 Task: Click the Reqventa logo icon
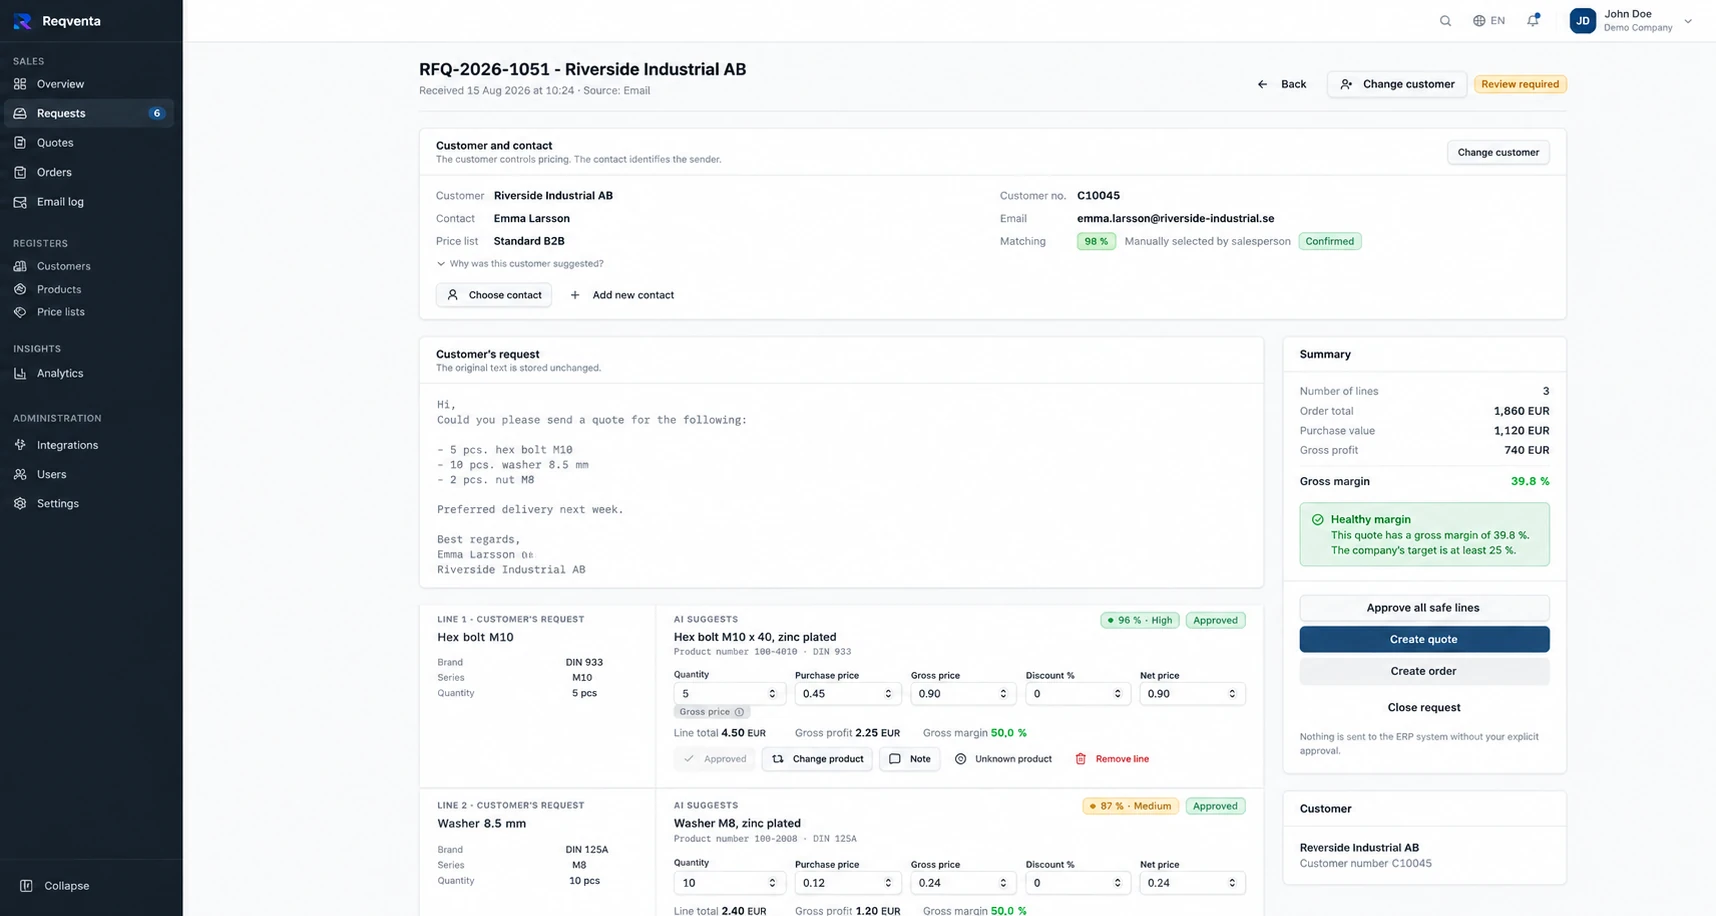(22, 21)
